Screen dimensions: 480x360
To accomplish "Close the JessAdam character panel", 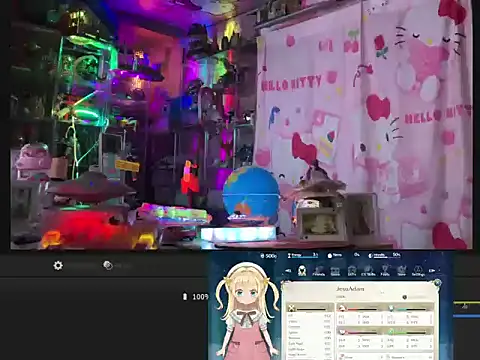I will (x=437, y=283).
